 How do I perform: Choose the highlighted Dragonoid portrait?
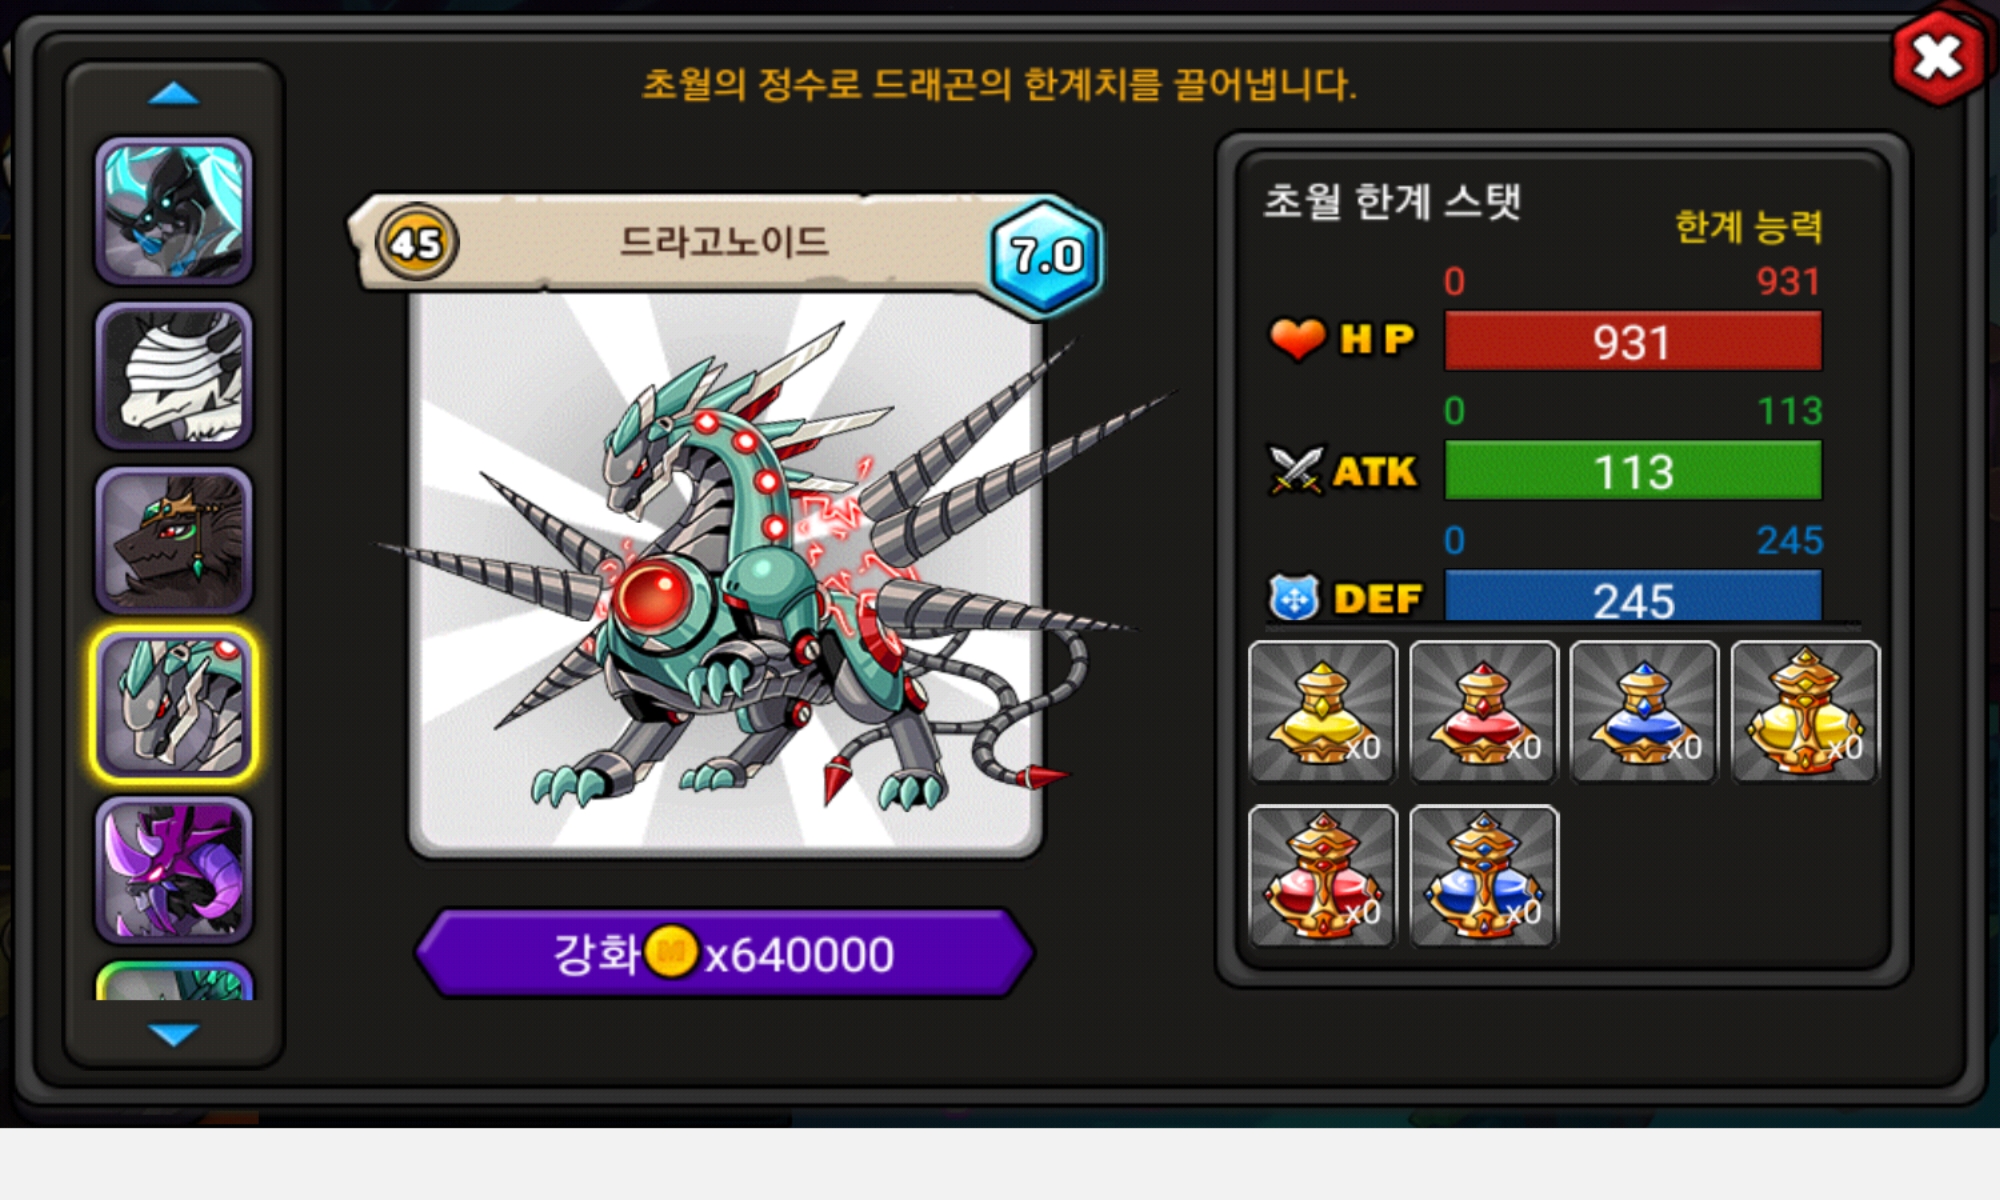click(x=174, y=705)
